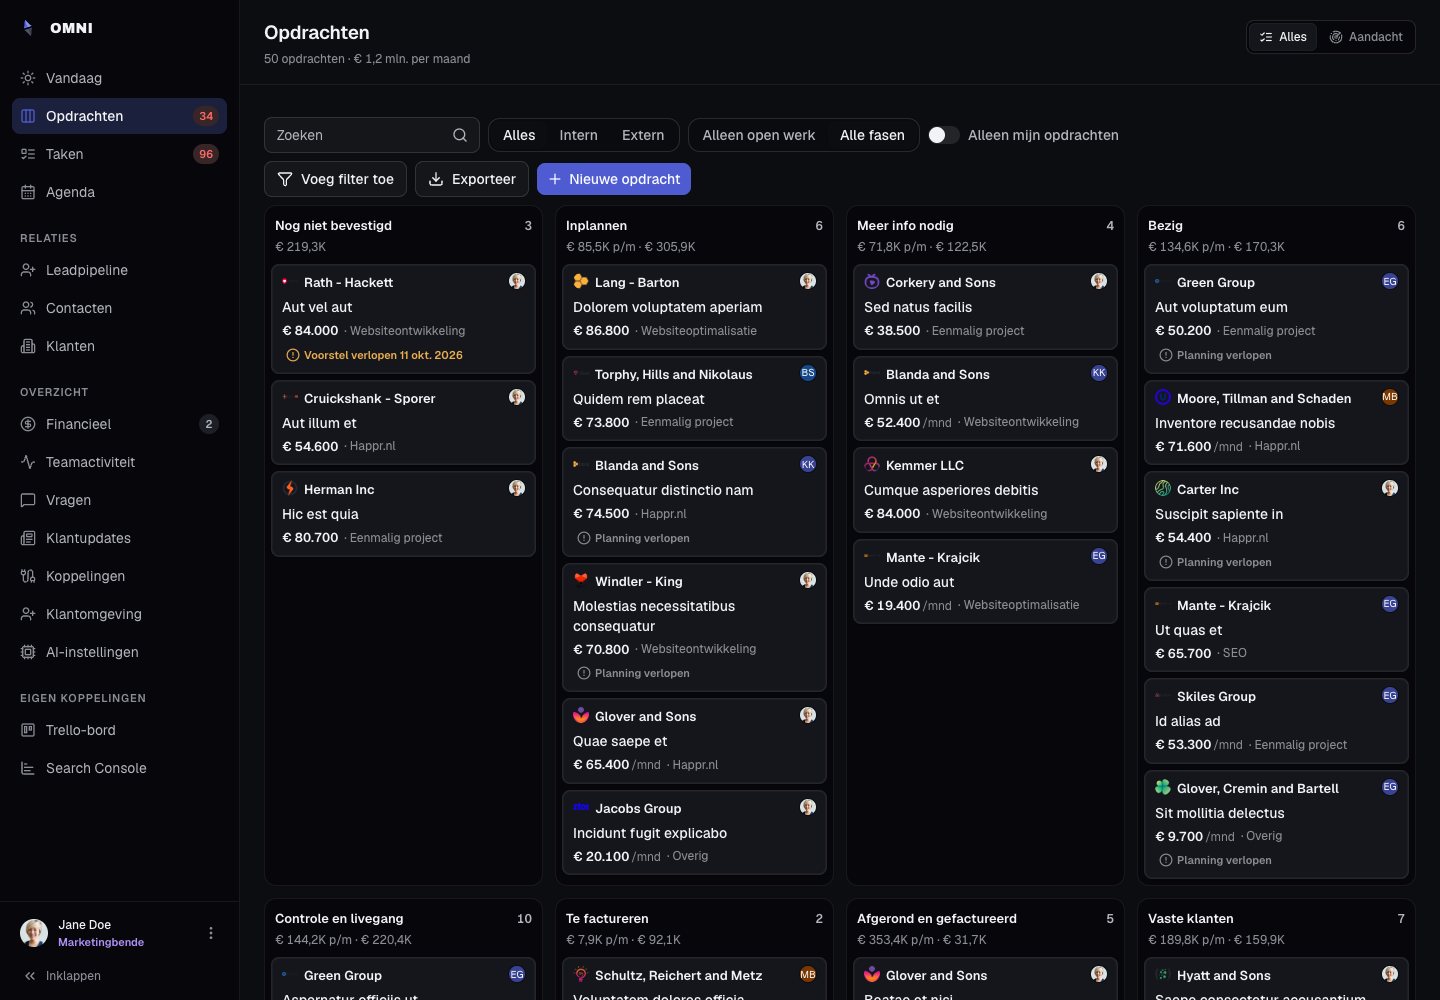Switch to the Aandacht view

(x=1366, y=37)
